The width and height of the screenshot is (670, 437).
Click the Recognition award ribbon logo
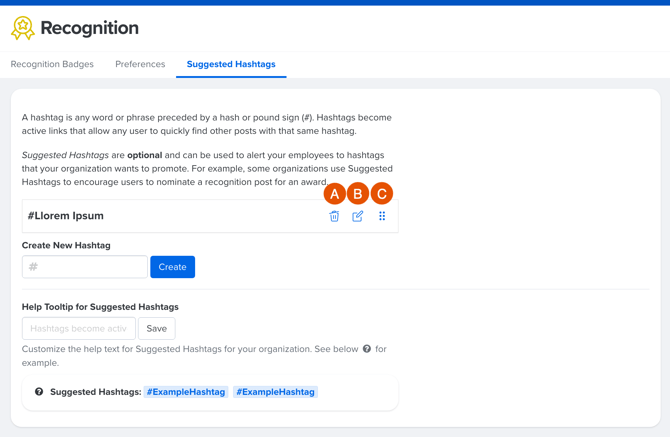click(22, 28)
